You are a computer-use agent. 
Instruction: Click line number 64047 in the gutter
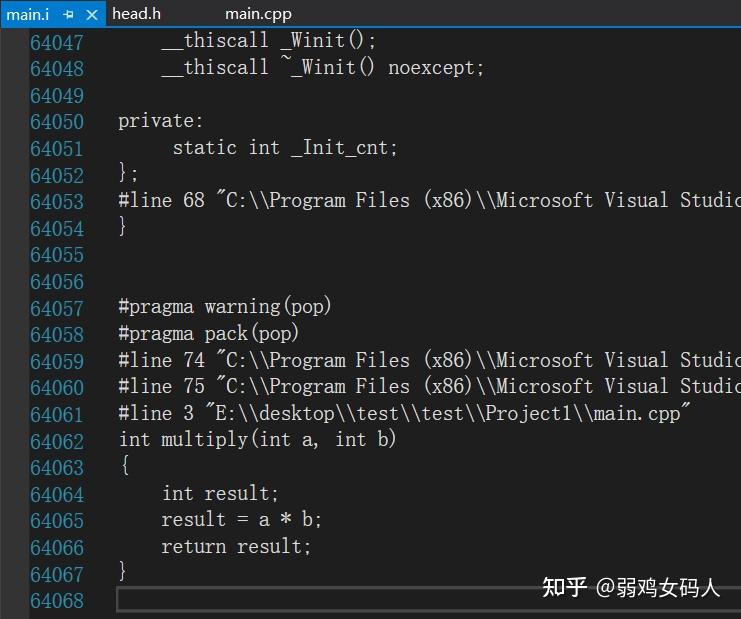point(57,42)
